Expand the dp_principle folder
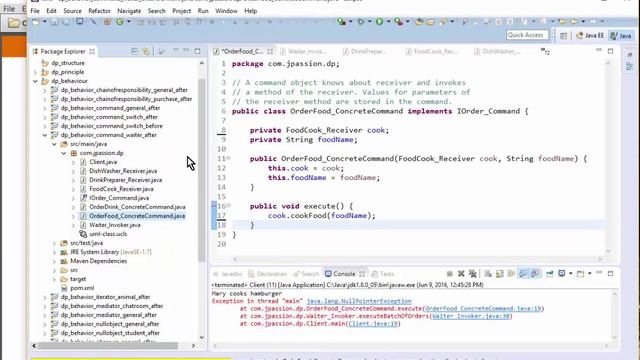 point(36,72)
